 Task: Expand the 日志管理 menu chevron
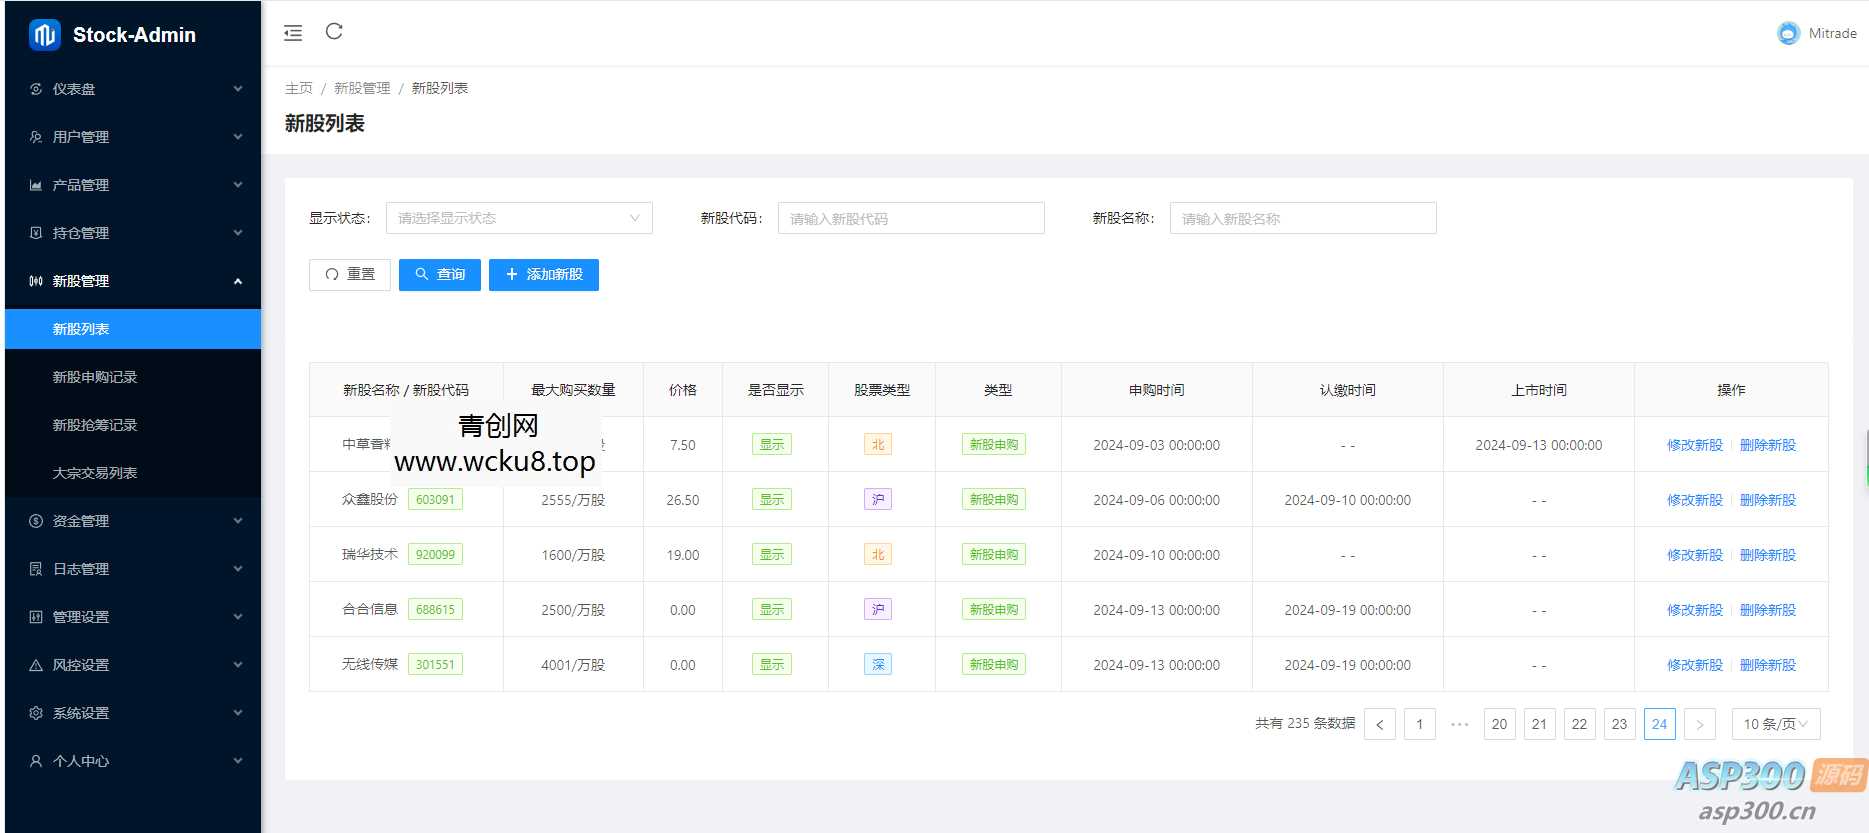238,569
